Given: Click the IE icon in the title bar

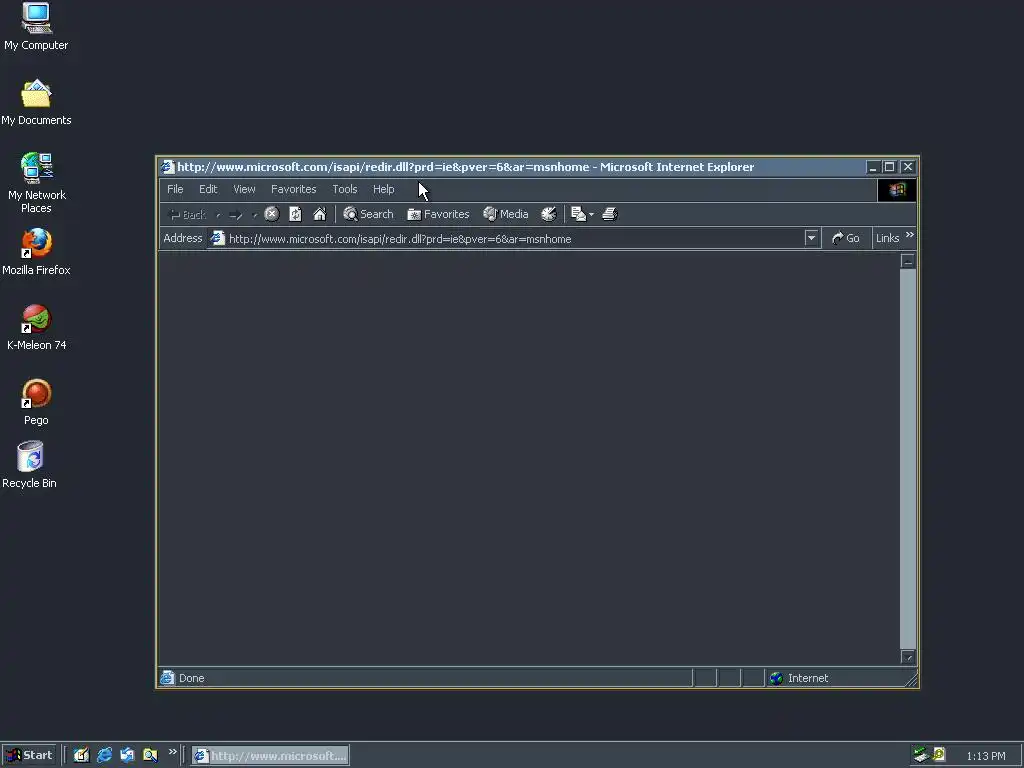Looking at the screenshot, I should [x=168, y=167].
